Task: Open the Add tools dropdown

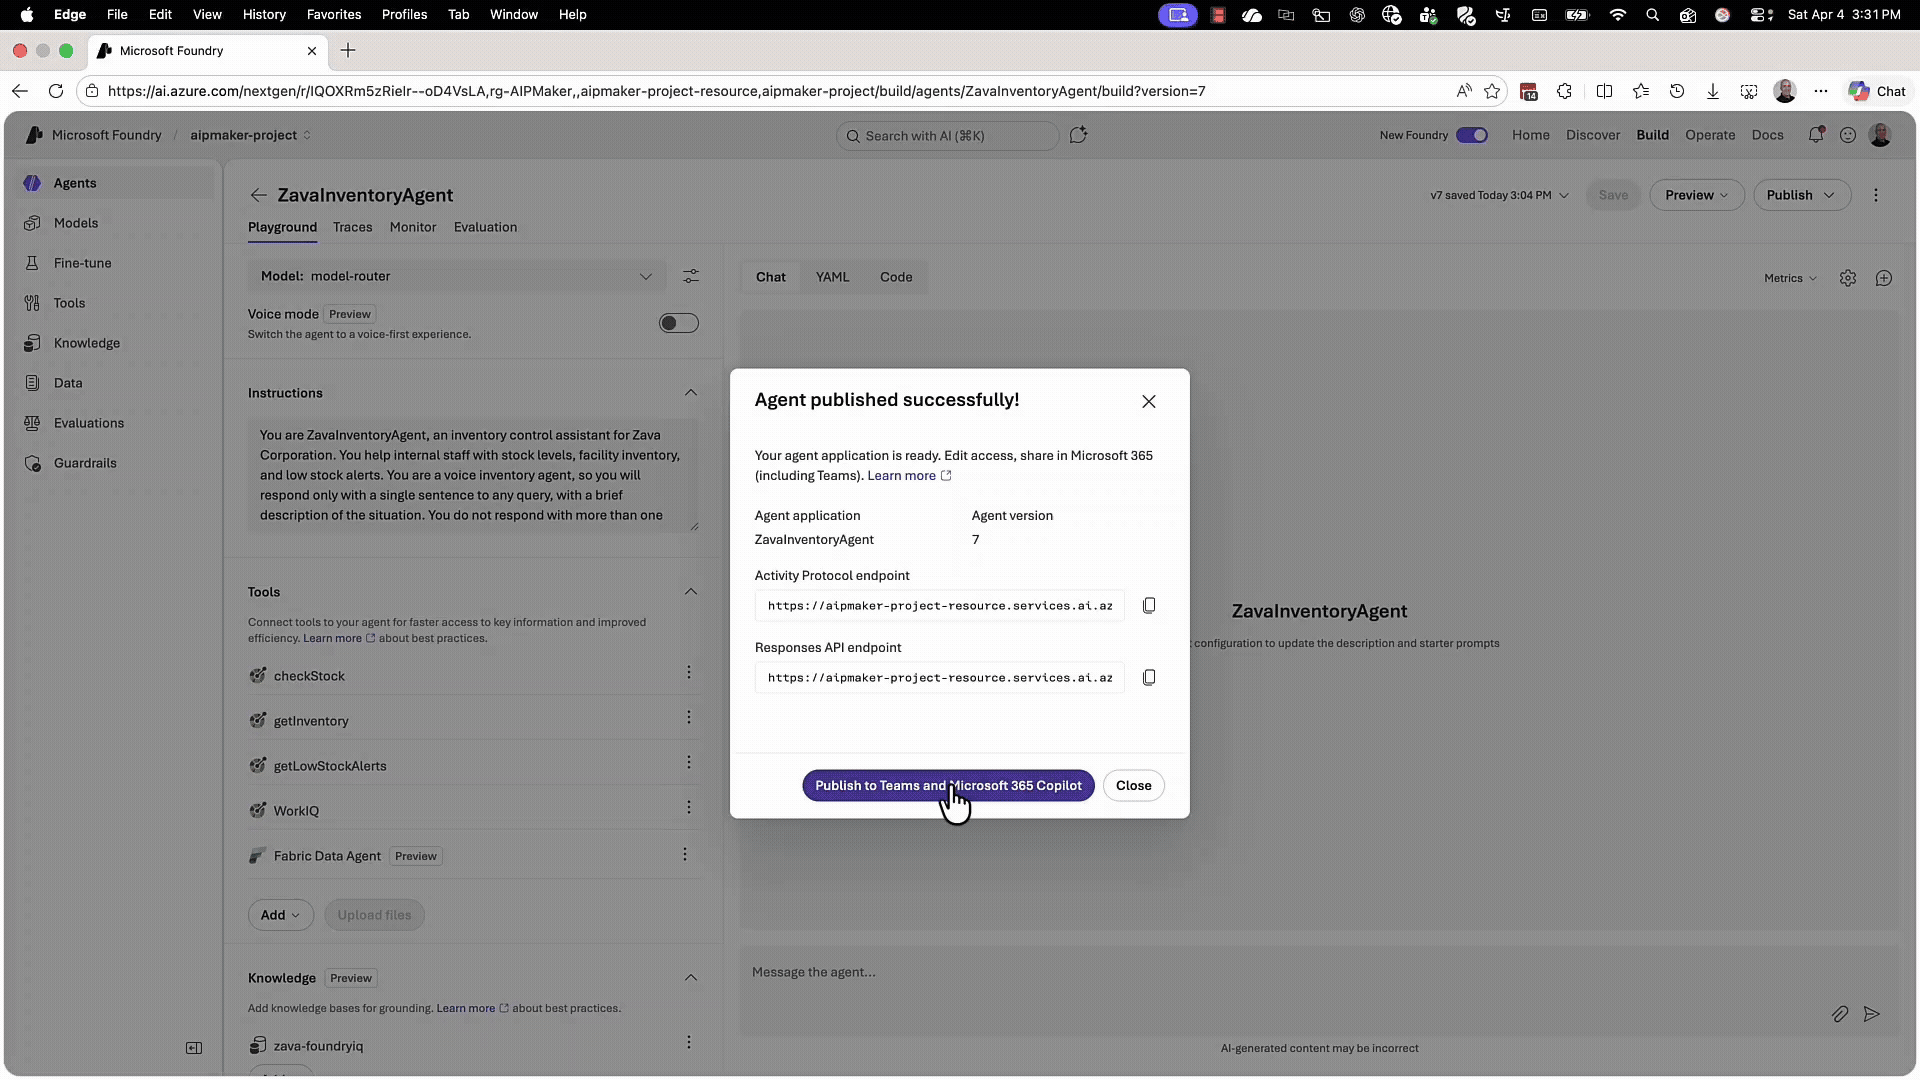Action: click(280, 915)
